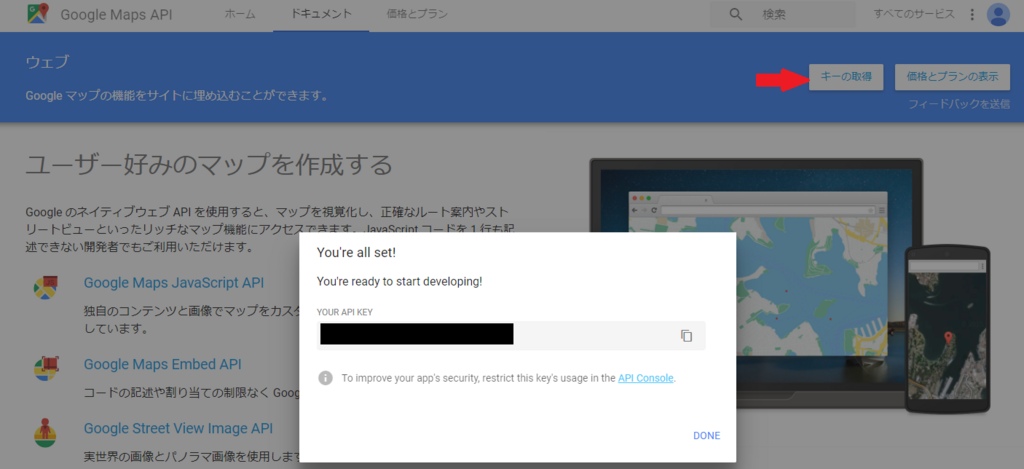Open the 価格とプラン tab
The height and width of the screenshot is (469, 1024).
click(417, 14)
